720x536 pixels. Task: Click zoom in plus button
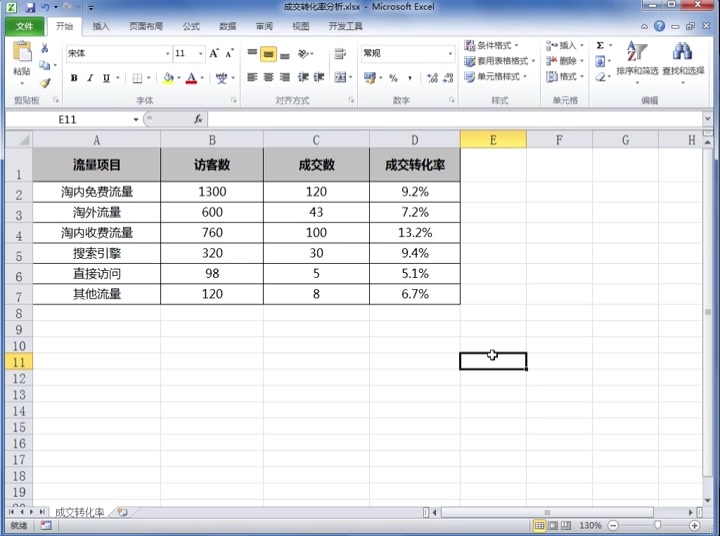click(694, 525)
